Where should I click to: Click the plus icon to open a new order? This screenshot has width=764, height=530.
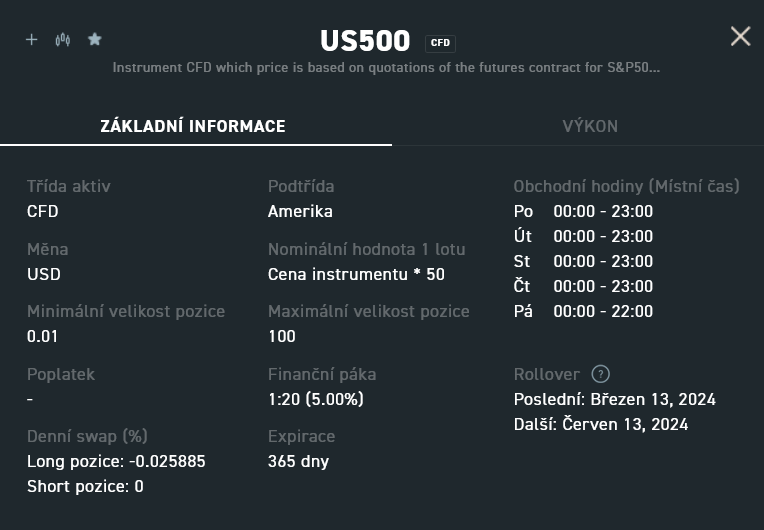(x=31, y=40)
